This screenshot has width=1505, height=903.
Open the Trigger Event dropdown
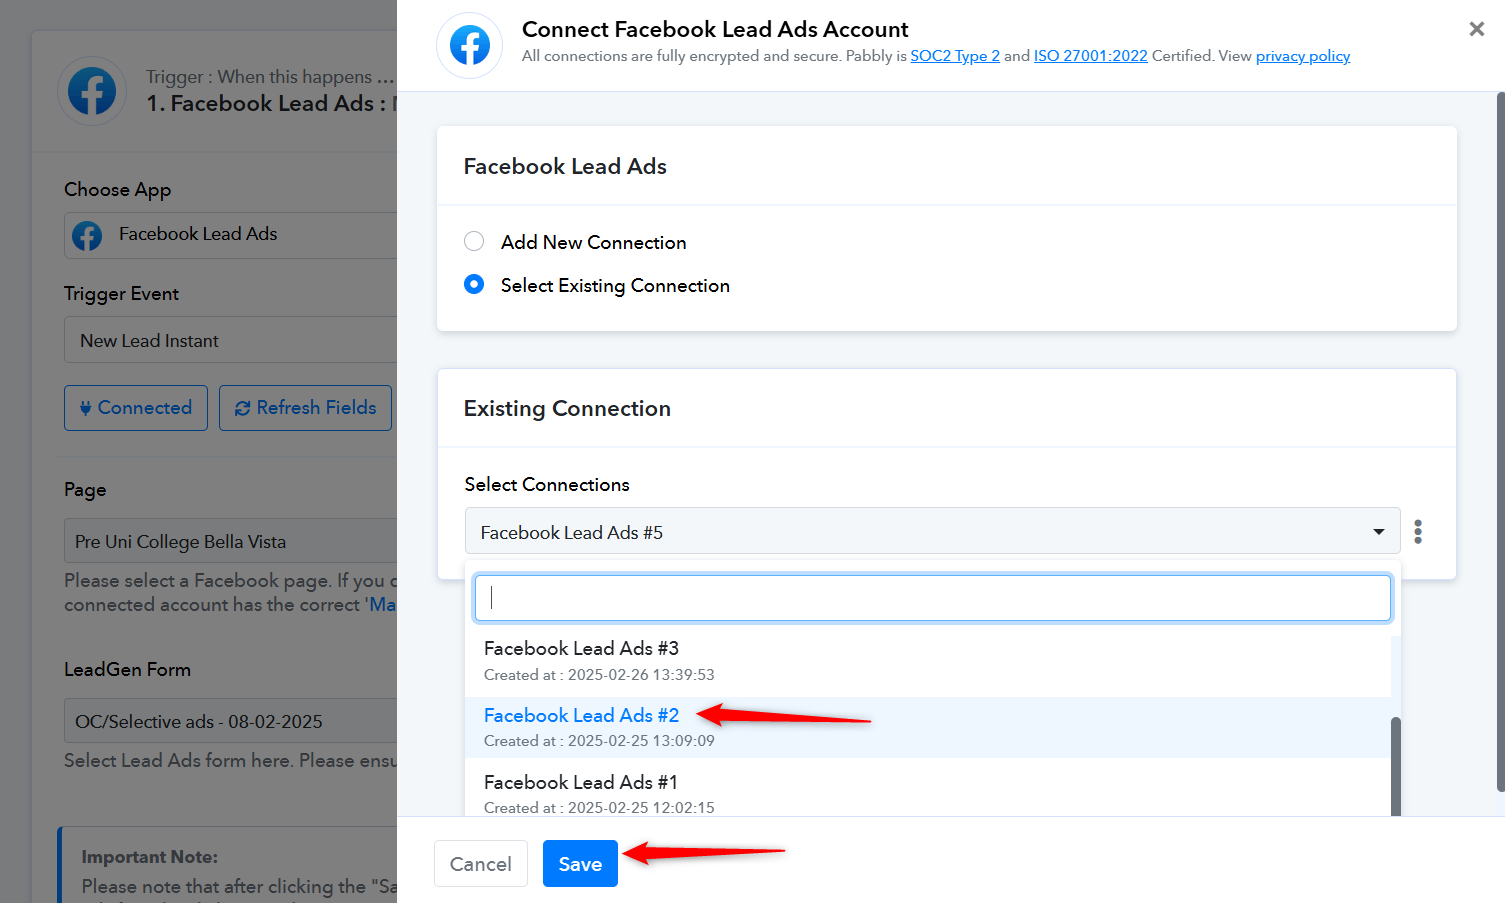tap(231, 340)
